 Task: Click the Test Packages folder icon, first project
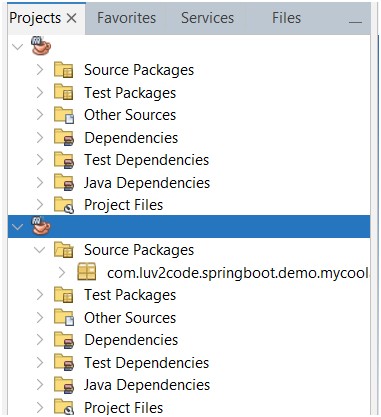63,92
